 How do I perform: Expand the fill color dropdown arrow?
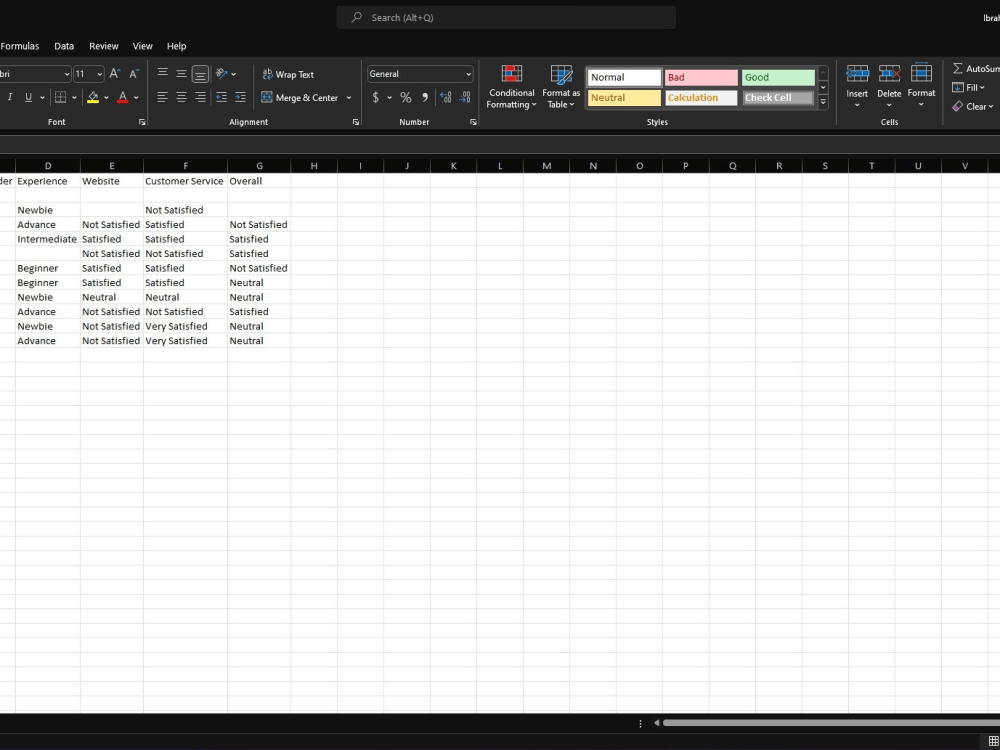pyautogui.click(x=106, y=98)
